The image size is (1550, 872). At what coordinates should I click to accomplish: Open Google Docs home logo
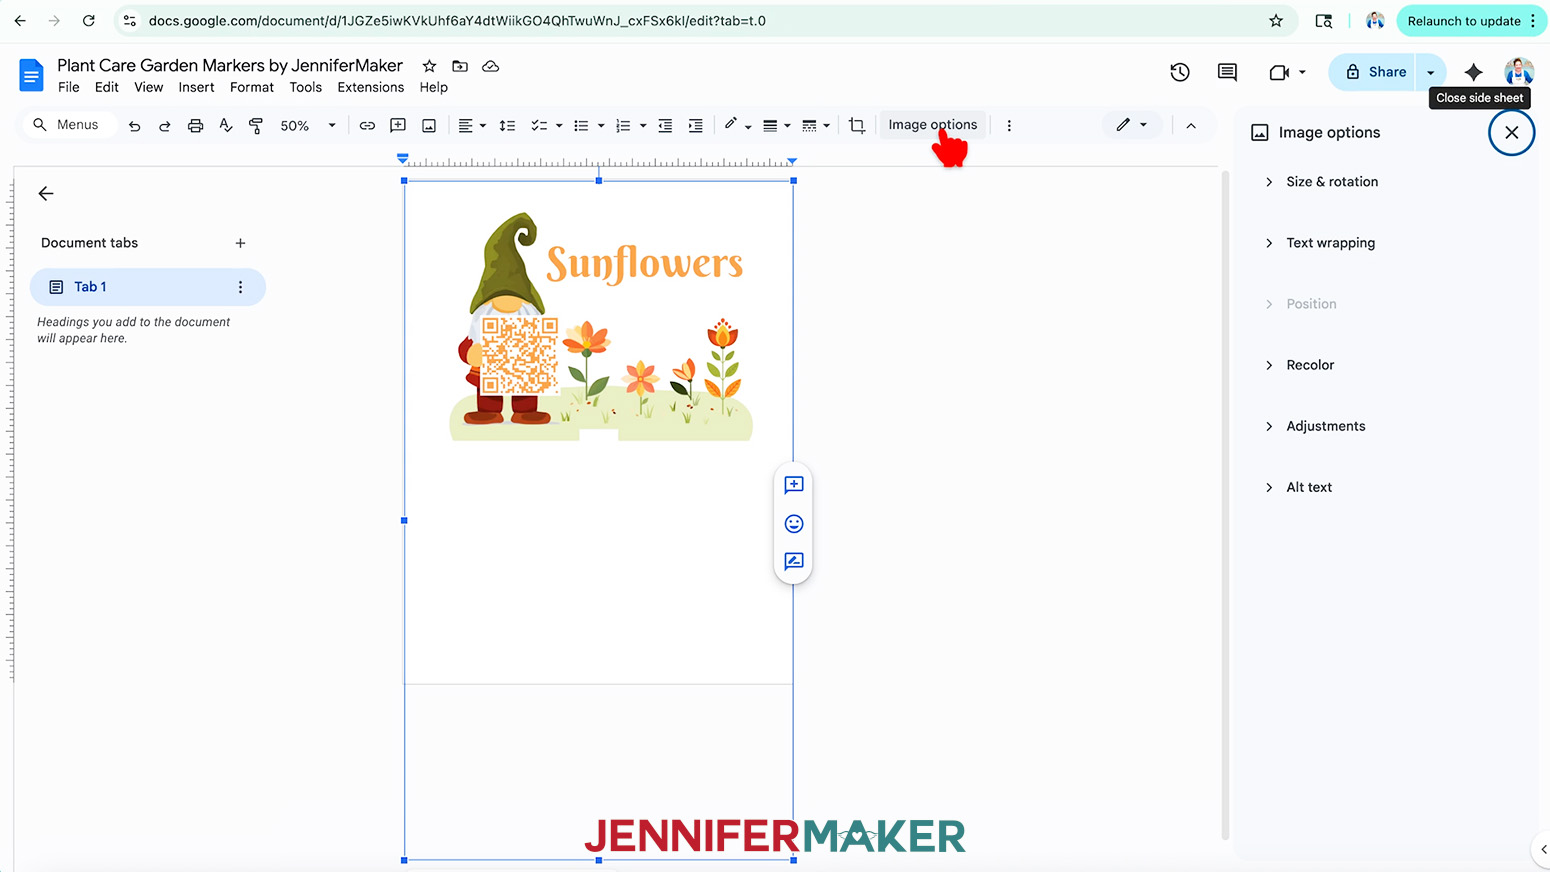[31, 75]
